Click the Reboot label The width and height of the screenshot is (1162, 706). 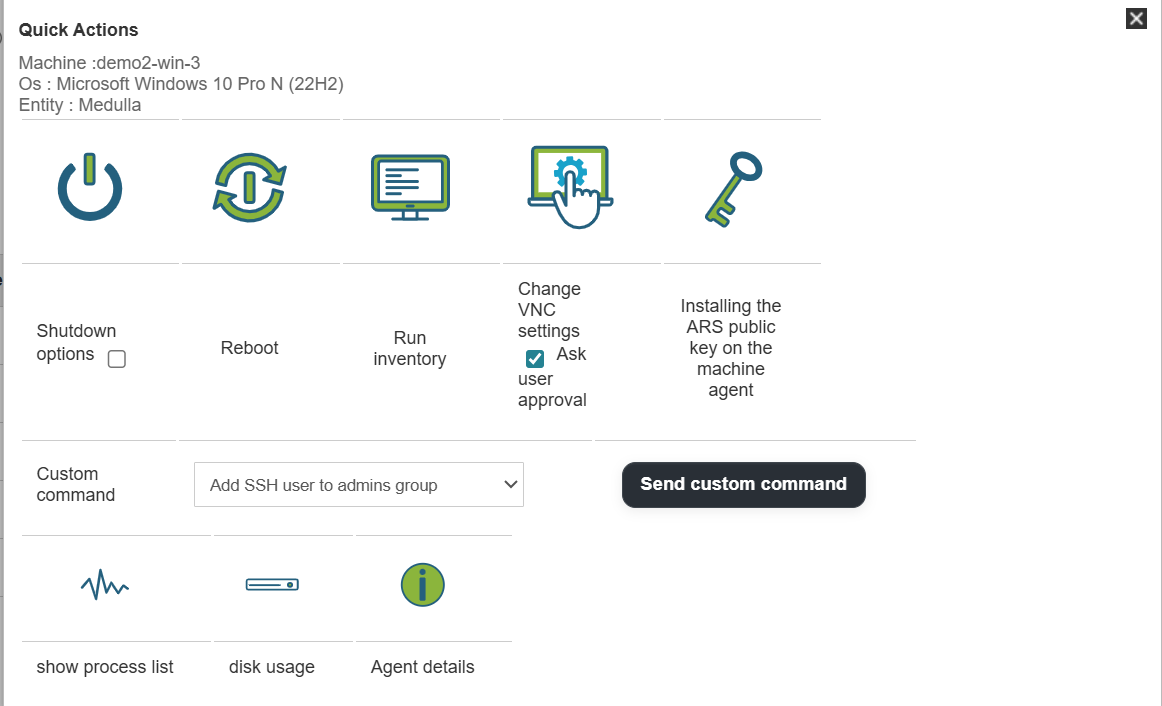pyautogui.click(x=250, y=348)
